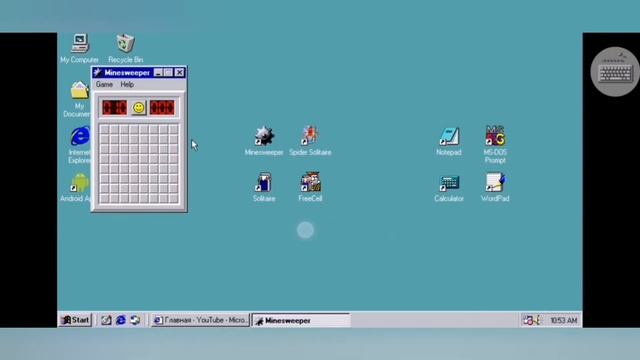Click the taskbar clock showing 10:53 AM
The height and width of the screenshot is (360, 640).
point(564,321)
